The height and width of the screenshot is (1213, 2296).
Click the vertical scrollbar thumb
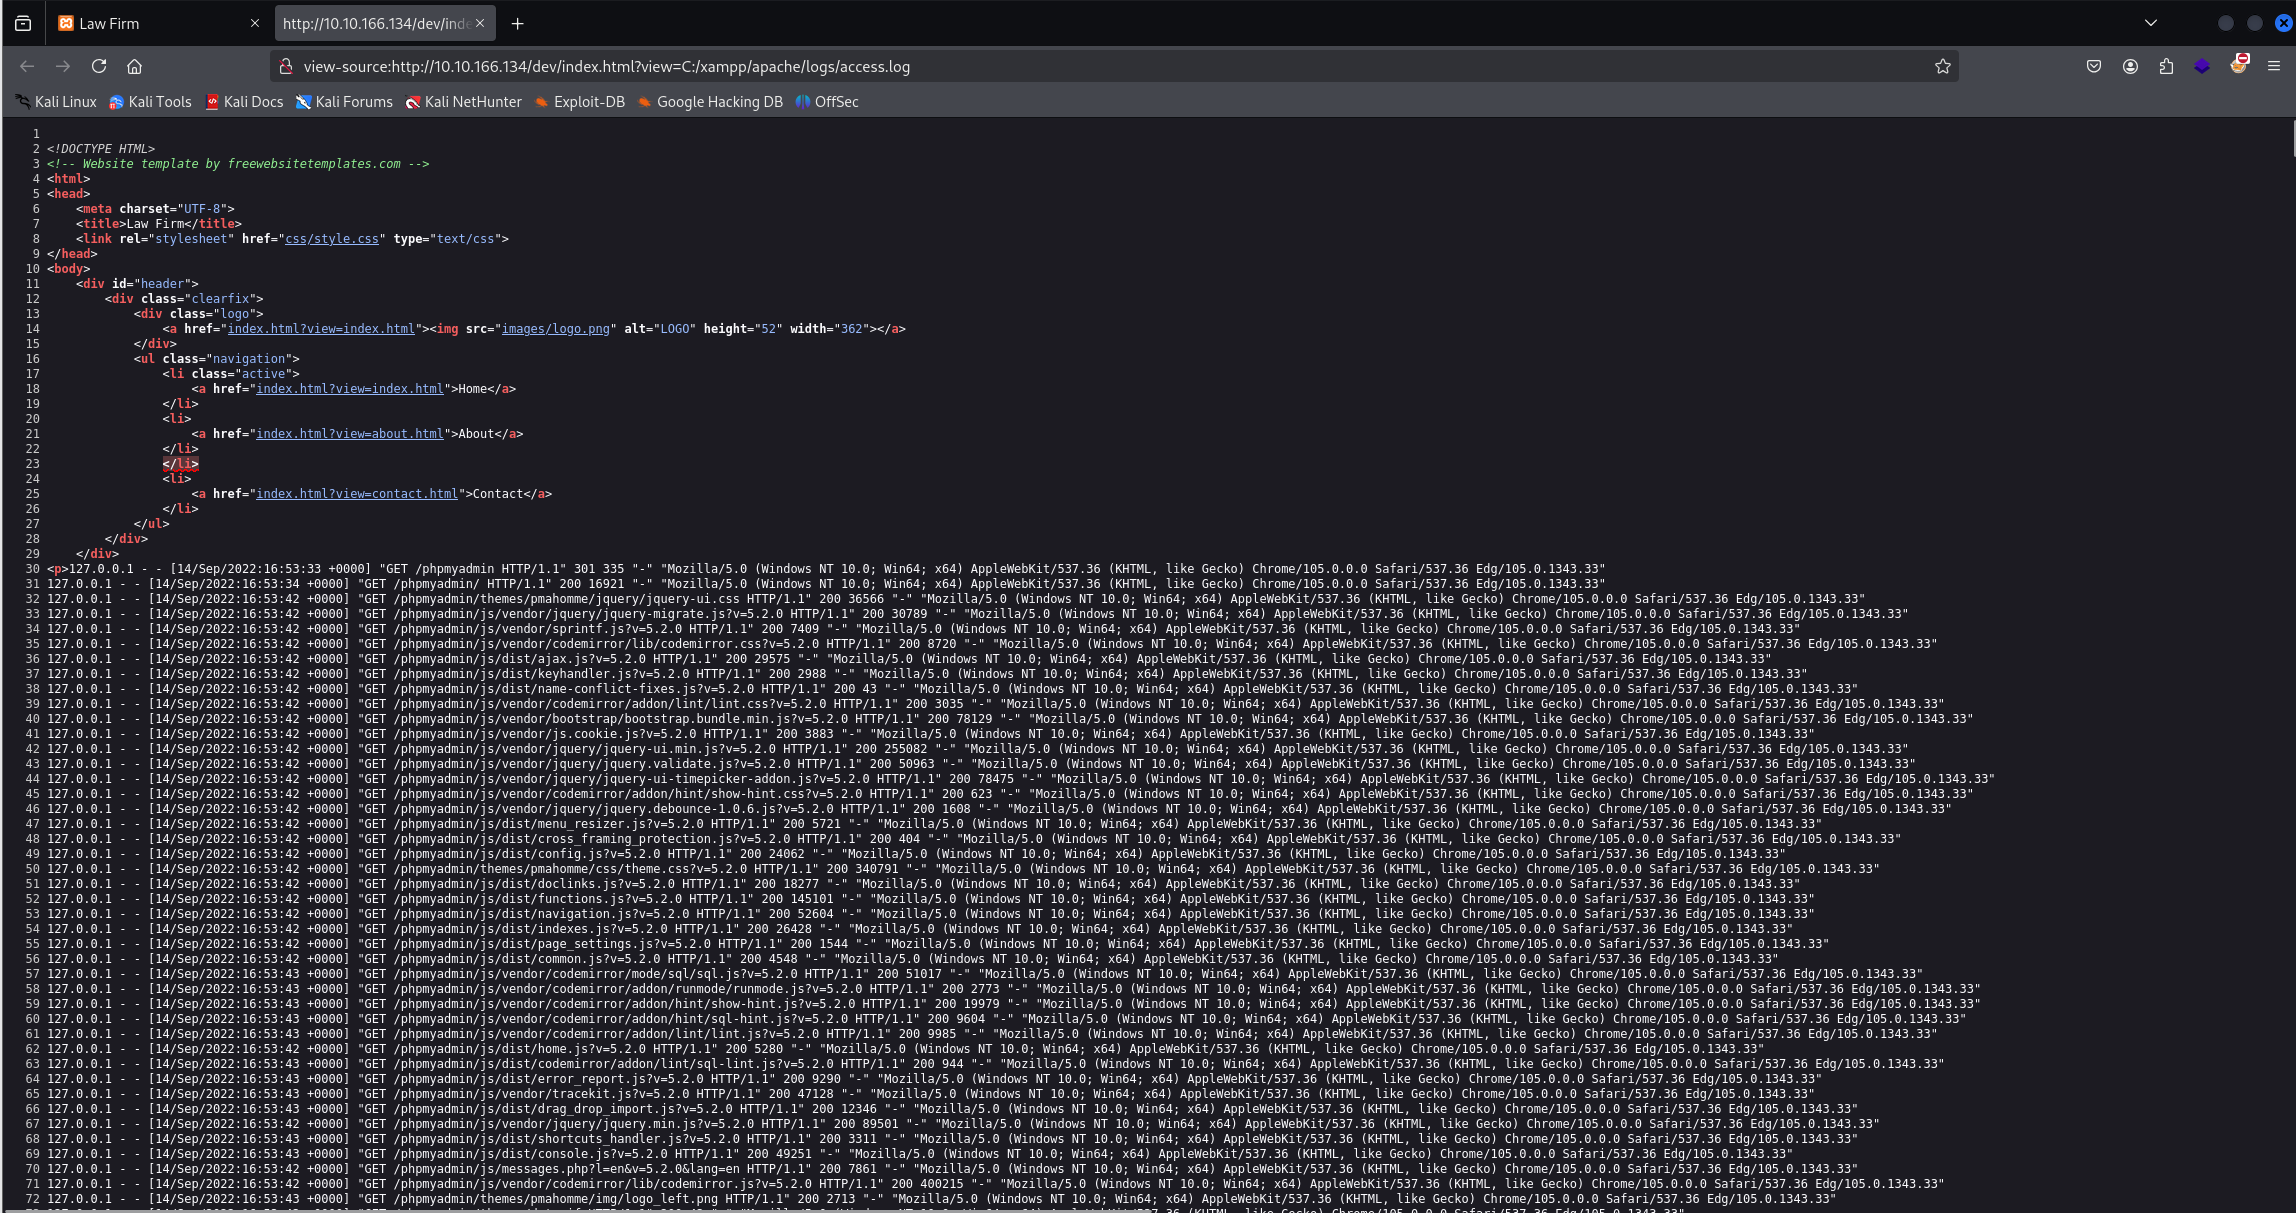click(2291, 138)
